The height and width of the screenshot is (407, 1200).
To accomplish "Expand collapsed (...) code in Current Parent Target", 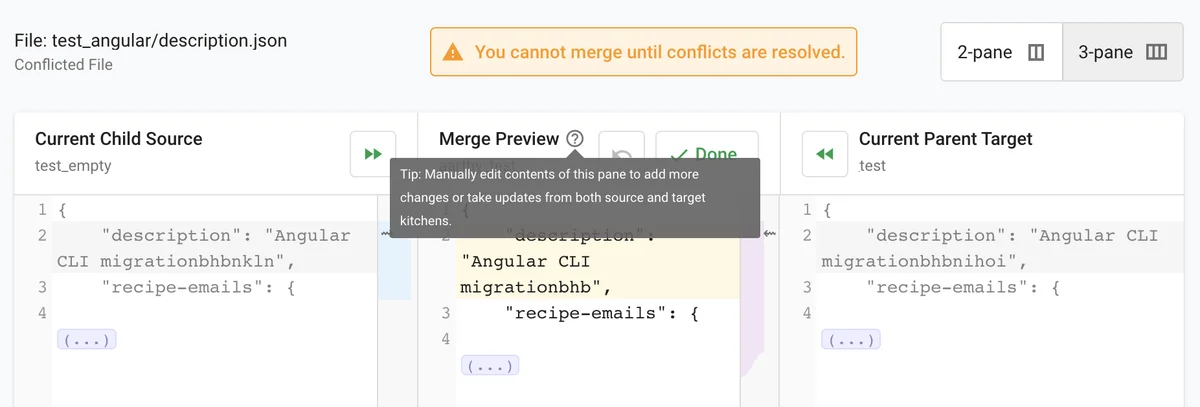I will click(850, 340).
